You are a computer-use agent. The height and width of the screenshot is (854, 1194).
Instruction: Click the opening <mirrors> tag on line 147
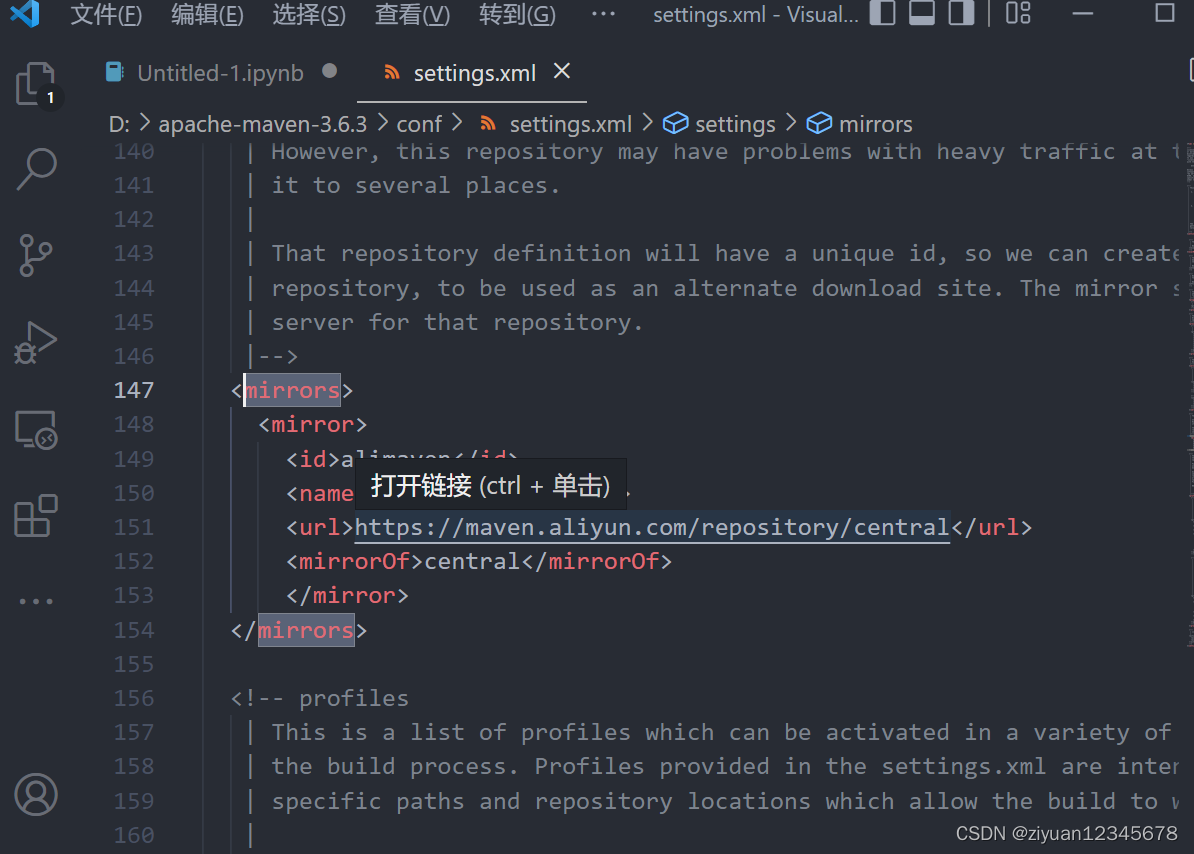pos(292,390)
